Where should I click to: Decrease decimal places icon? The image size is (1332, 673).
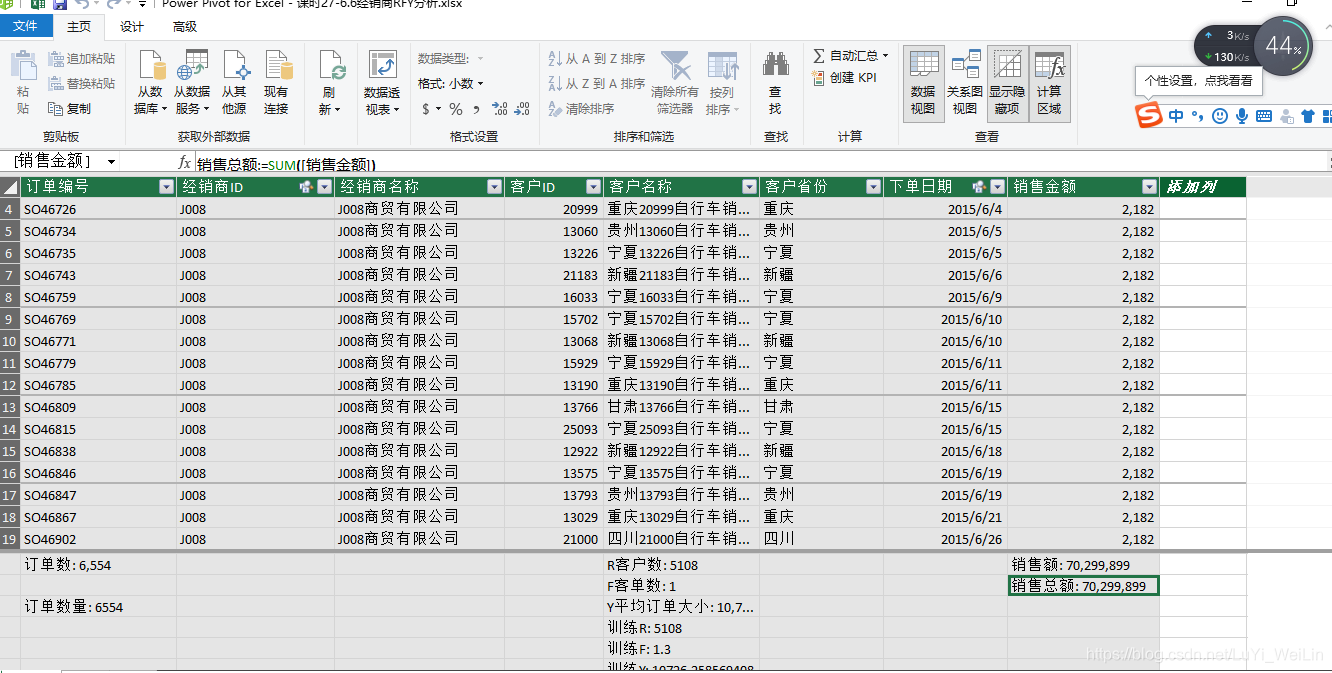pyautogui.click(x=520, y=109)
